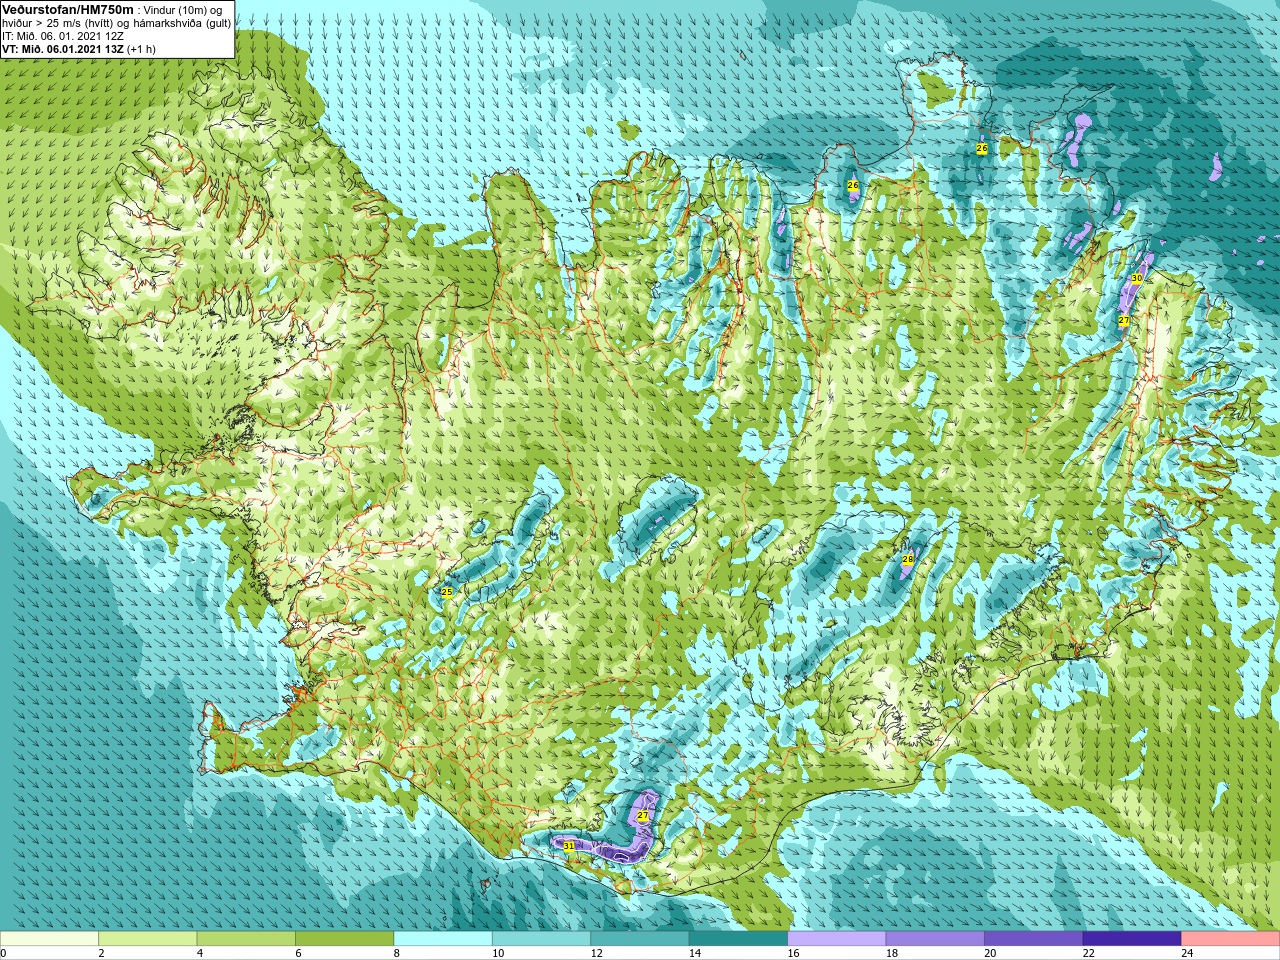This screenshot has height=960, width=1280.
Task: Click the Veðurstofan/HM750m title text
Action: (x=68, y=9)
